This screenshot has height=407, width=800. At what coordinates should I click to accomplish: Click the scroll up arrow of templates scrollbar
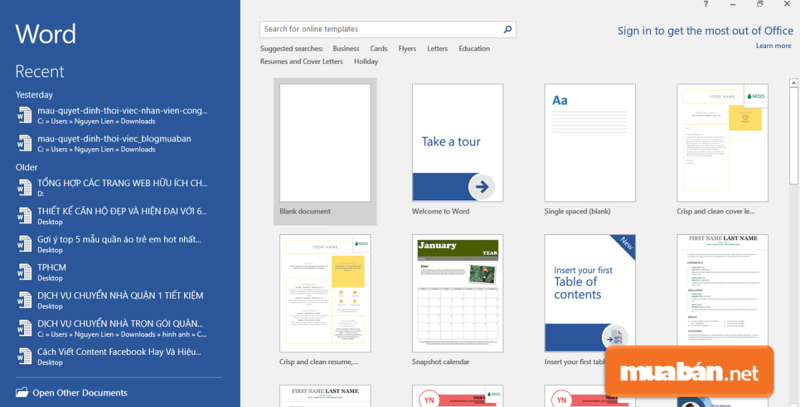click(793, 83)
